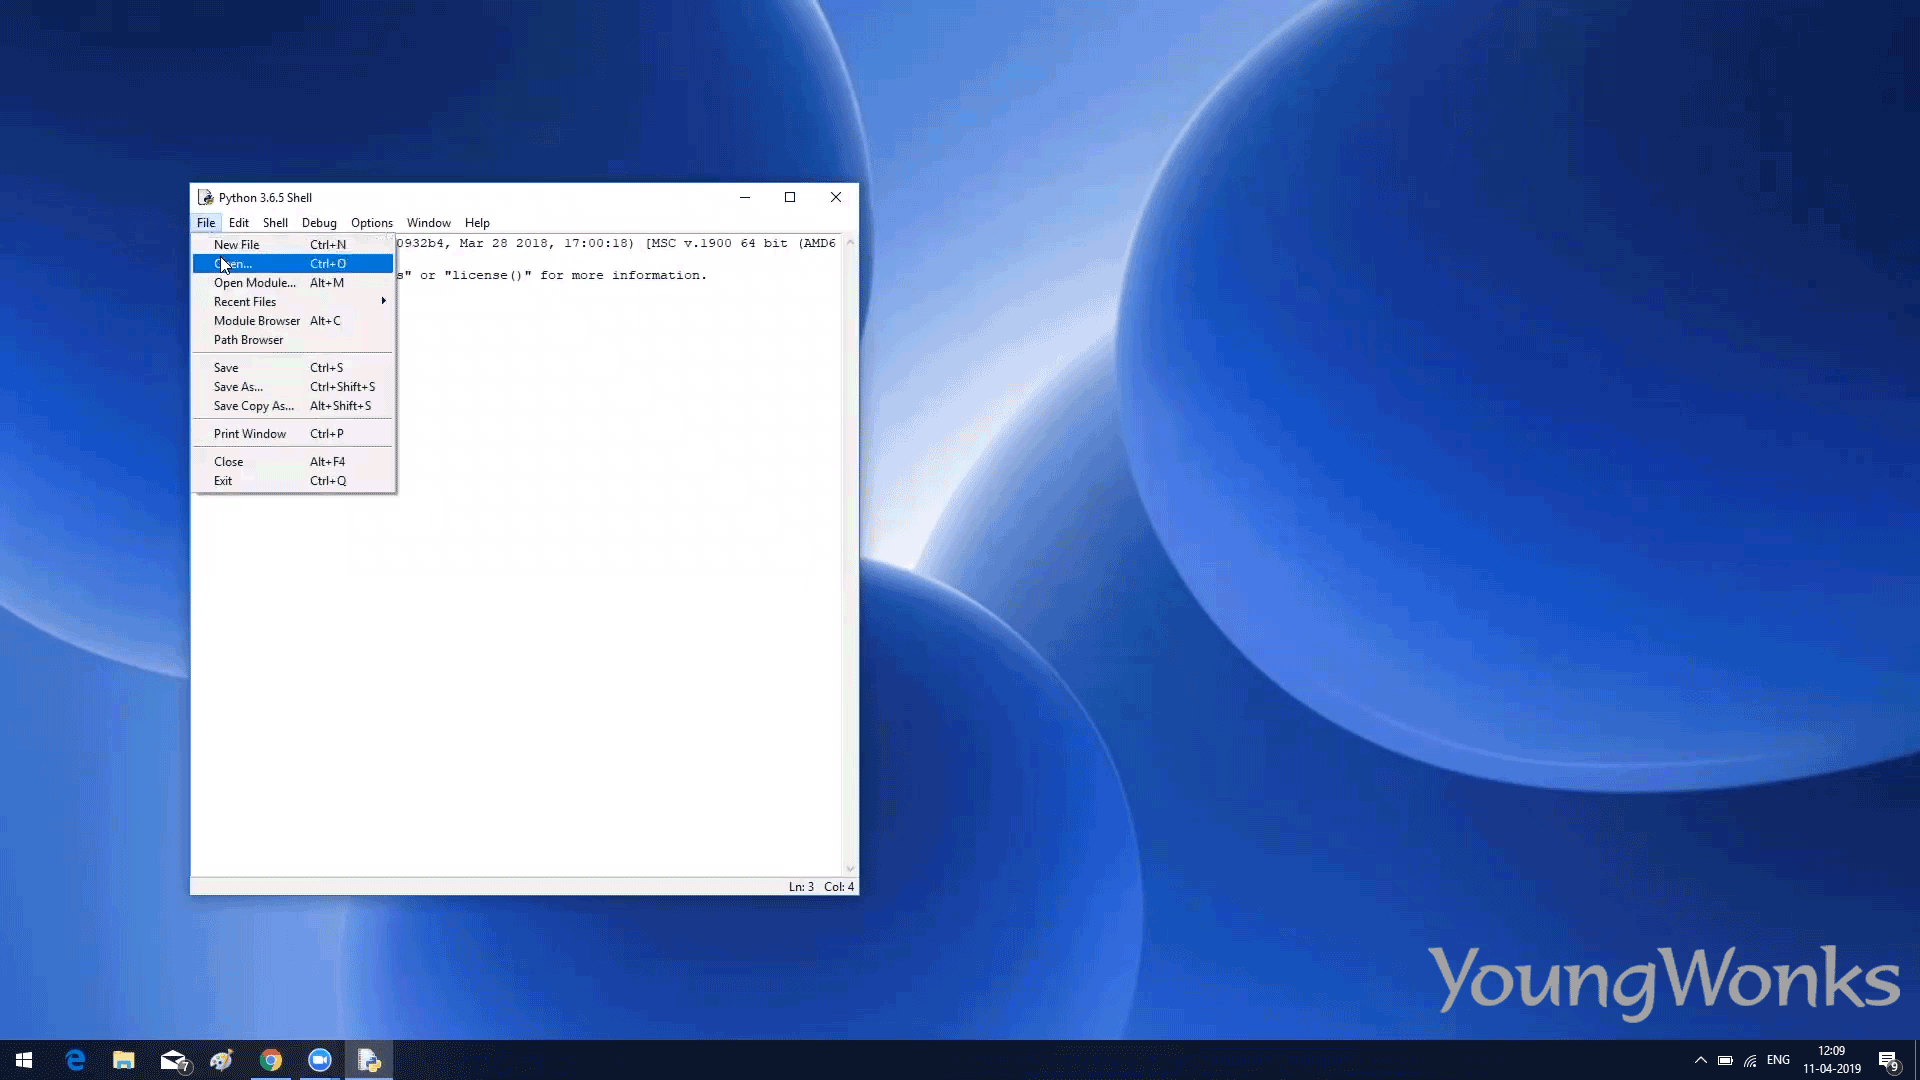Open the Window menu
Screen dimensions: 1920x1080
pos(429,223)
